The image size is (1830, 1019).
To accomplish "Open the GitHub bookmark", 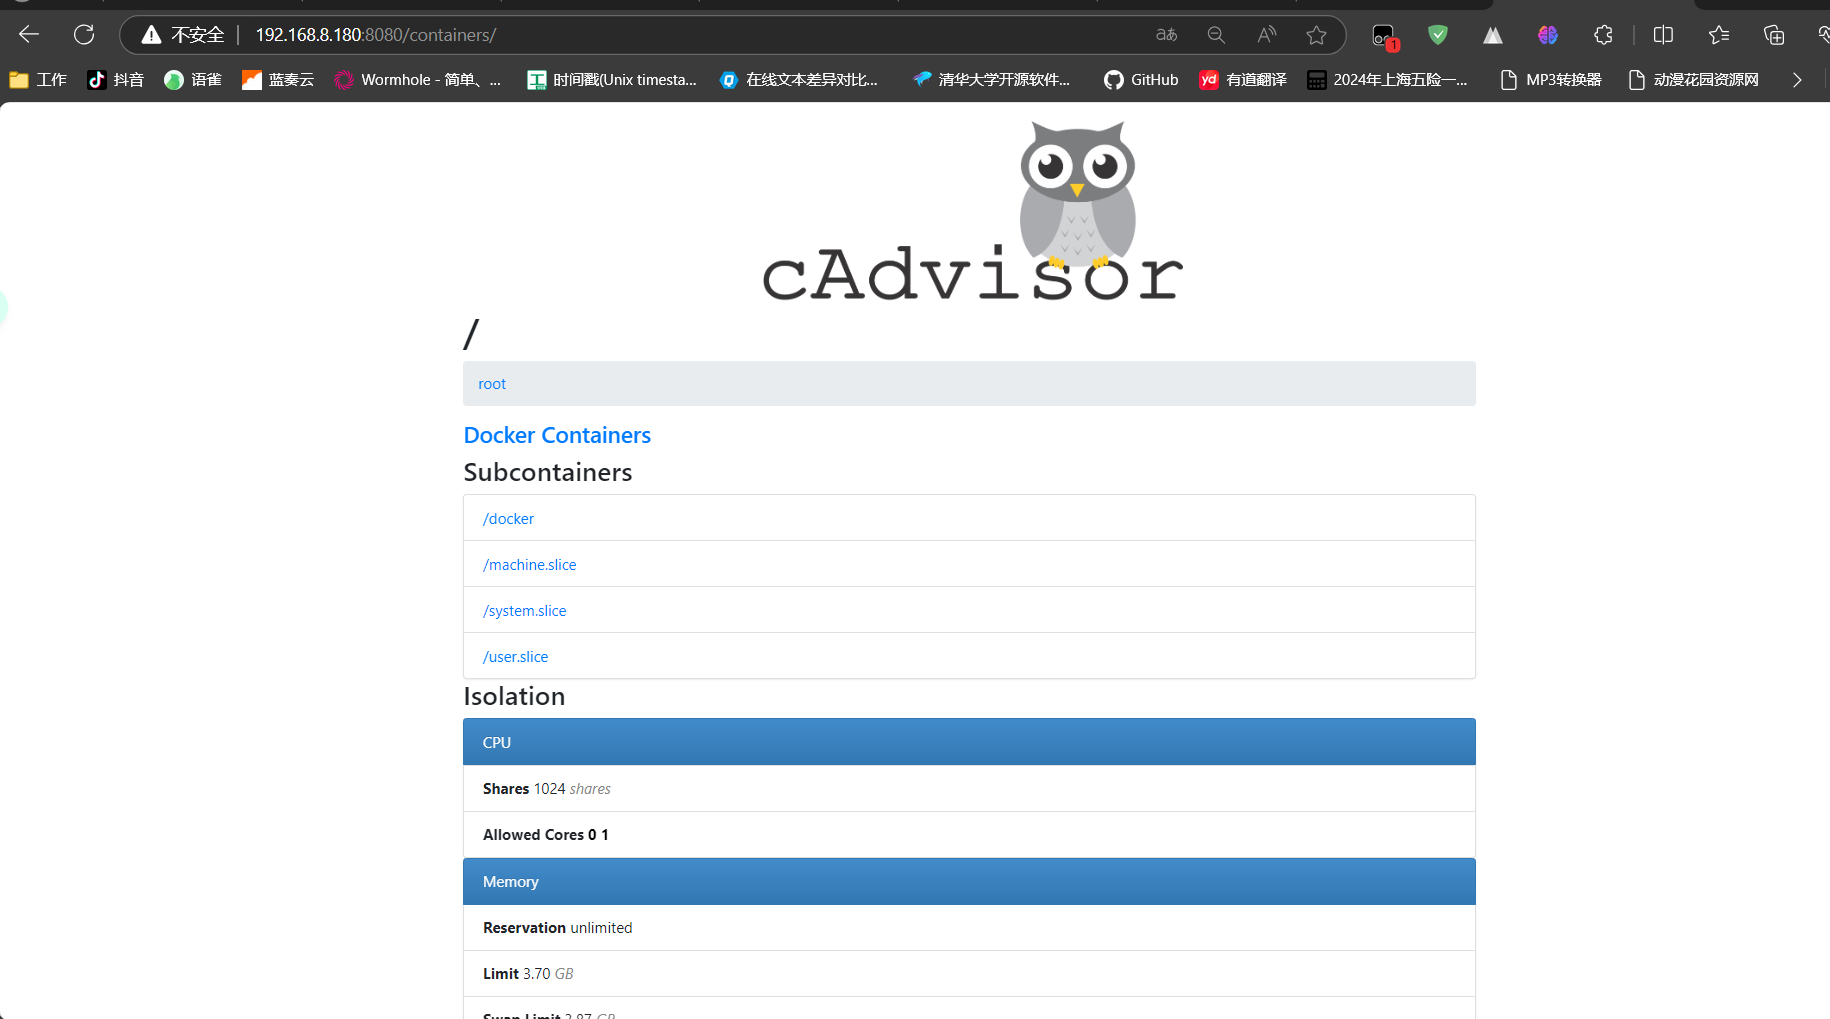I will coord(1141,80).
